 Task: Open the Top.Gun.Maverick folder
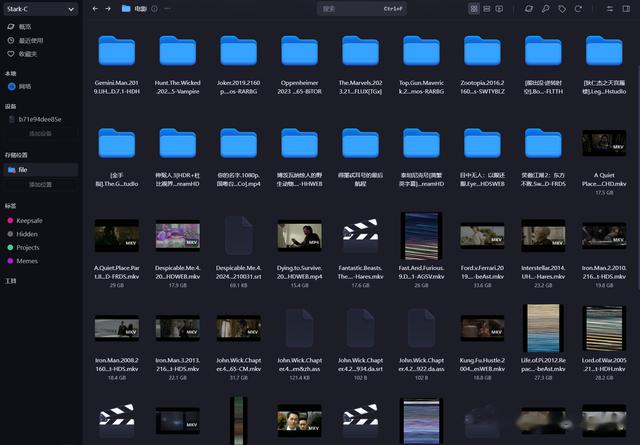[421, 51]
